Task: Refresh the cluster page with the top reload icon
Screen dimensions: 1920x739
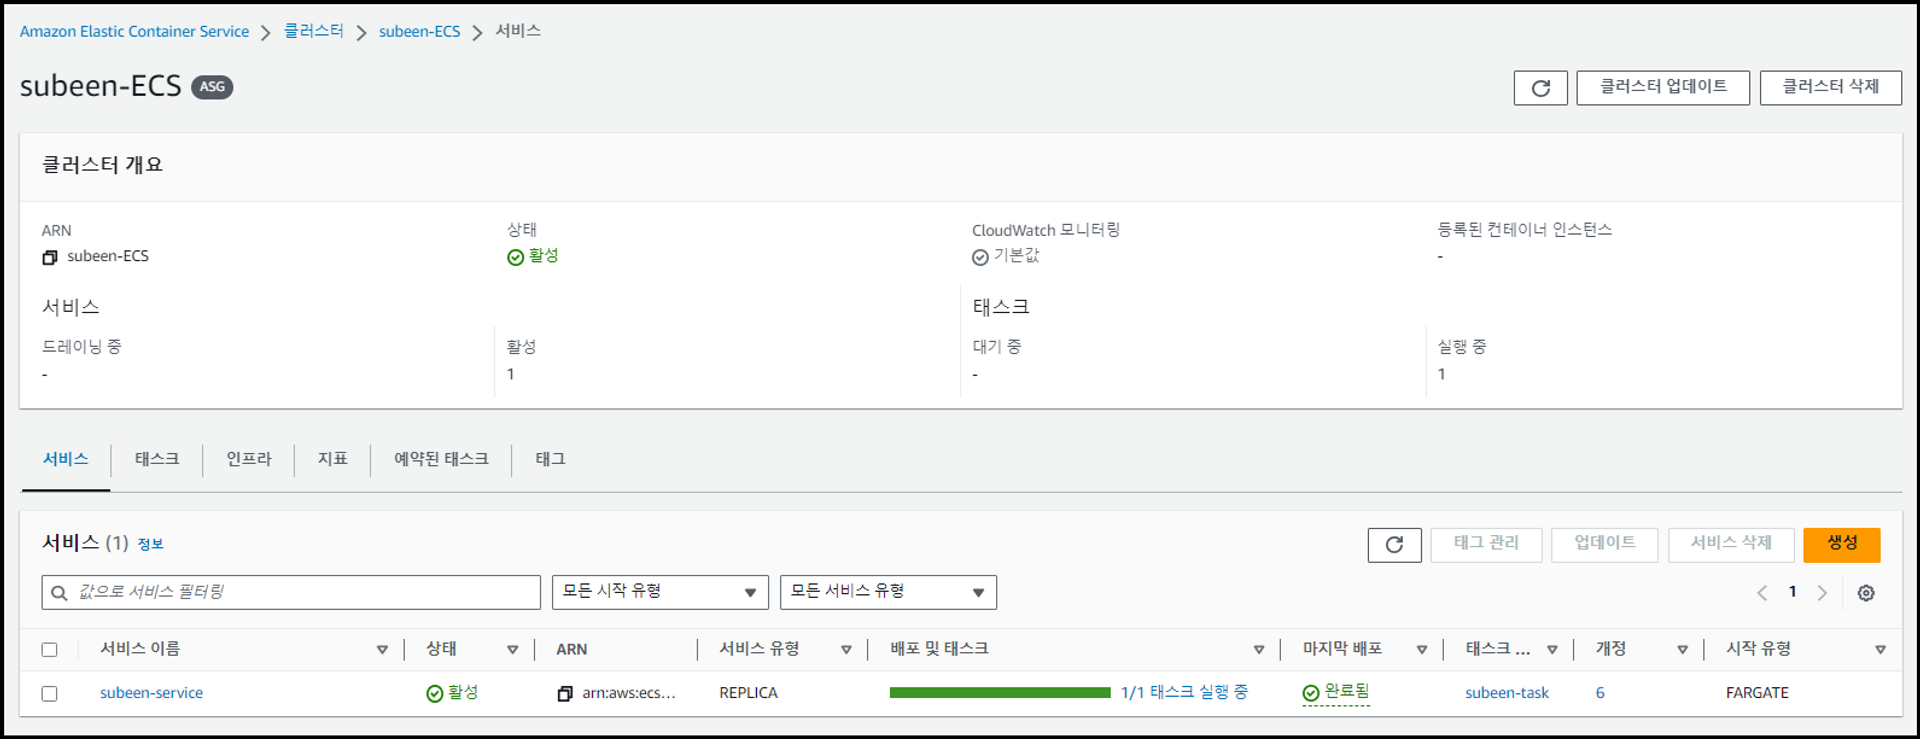Action: pos(1540,88)
